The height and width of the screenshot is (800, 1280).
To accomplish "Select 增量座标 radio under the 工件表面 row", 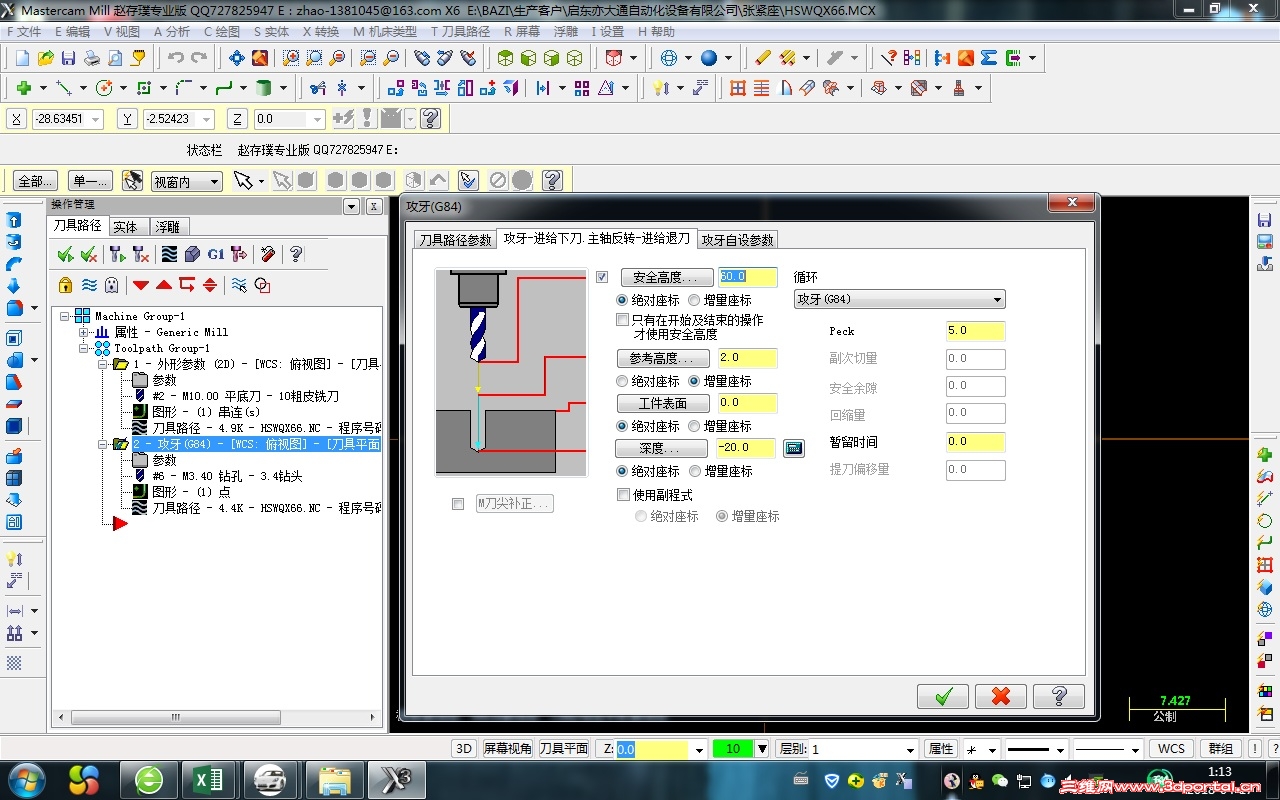I will tap(694, 426).
